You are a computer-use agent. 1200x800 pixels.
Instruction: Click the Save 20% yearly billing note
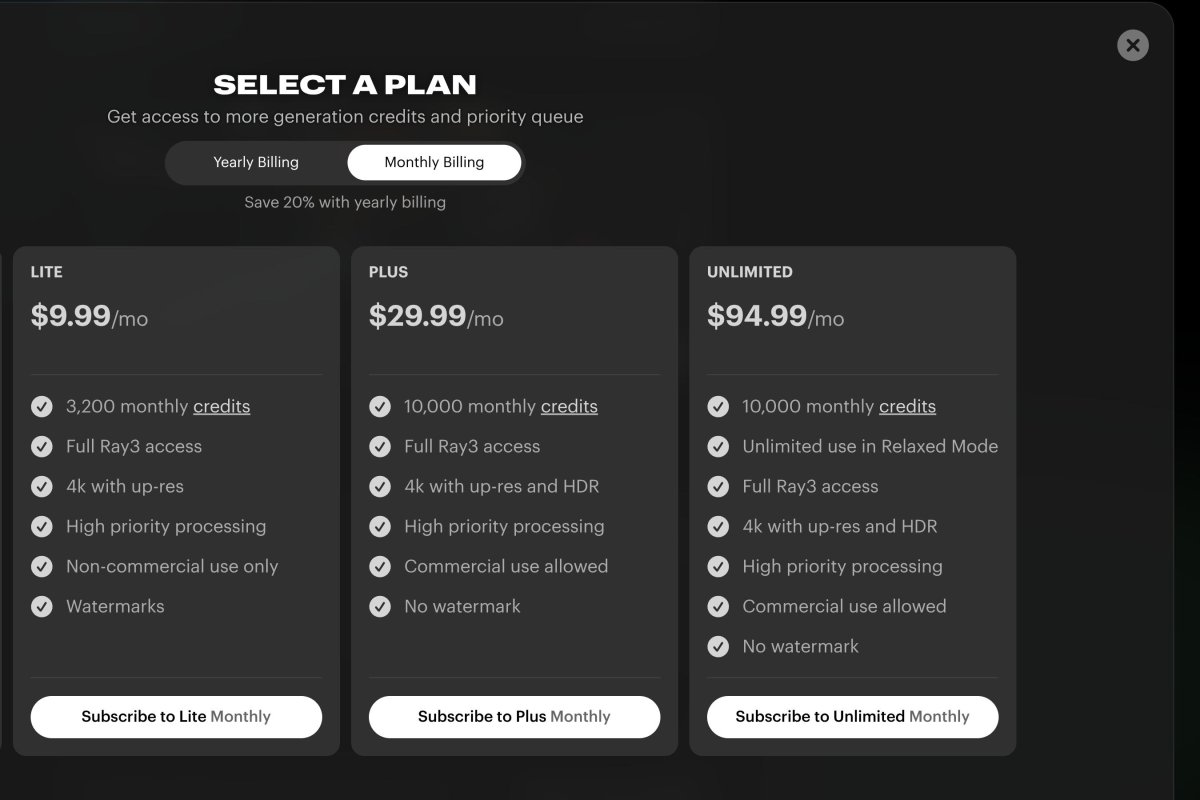pyautogui.click(x=345, y=202)
